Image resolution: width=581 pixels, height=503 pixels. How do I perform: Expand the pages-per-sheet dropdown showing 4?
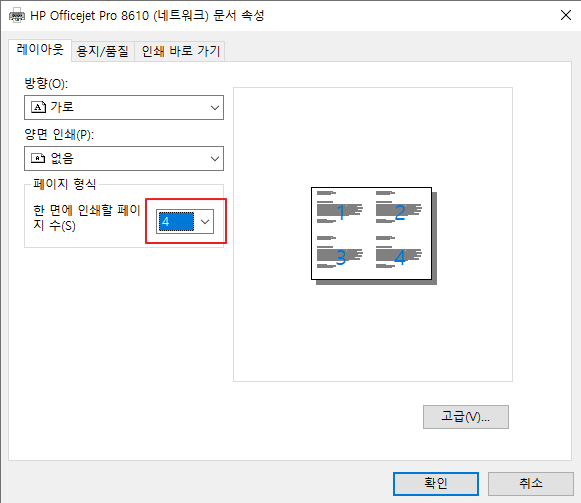point(185,222)
